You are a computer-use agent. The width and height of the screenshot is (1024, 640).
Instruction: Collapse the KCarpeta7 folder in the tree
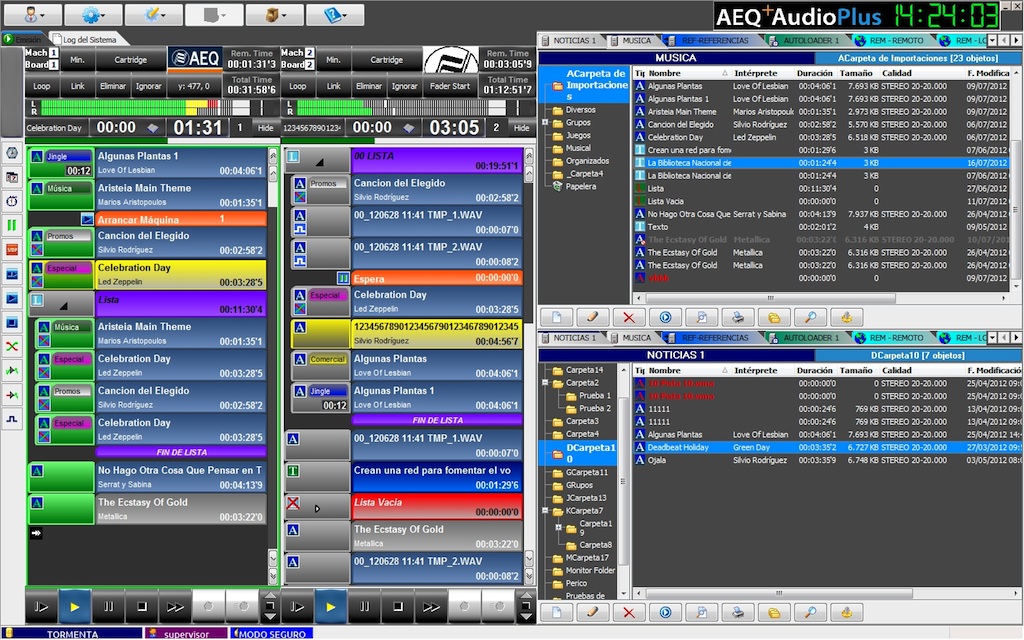point(545,511)
